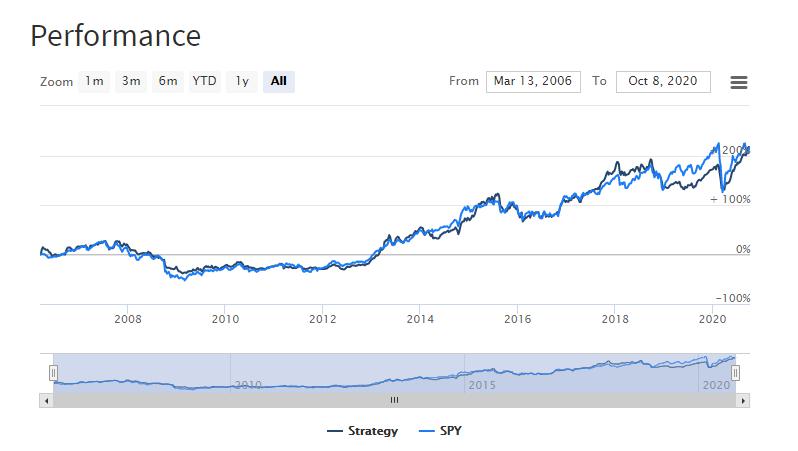Edit the From date Mar 13, 2006
Image resolution: width=798 pixels, height=451 pixels.
click(x=533, y=81)
